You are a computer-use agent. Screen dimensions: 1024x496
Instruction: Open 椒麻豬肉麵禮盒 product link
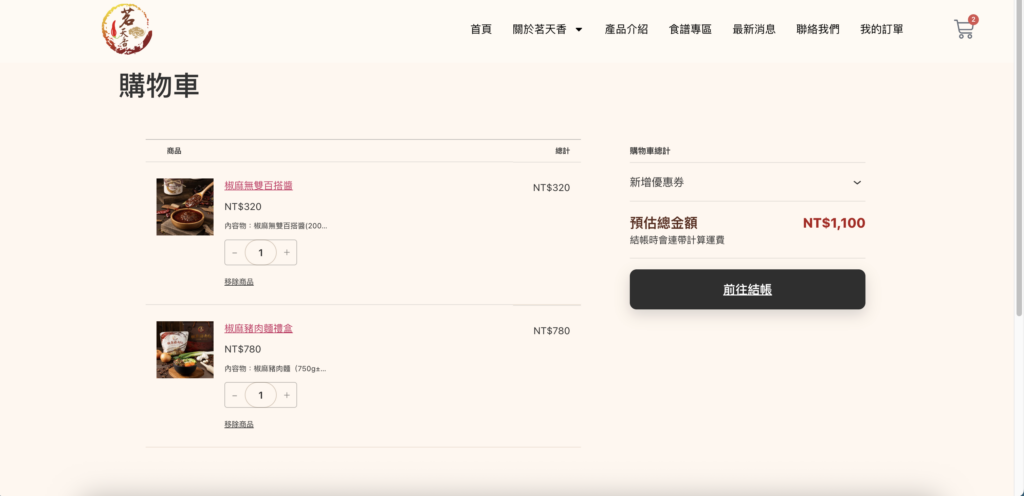(259, 328)
